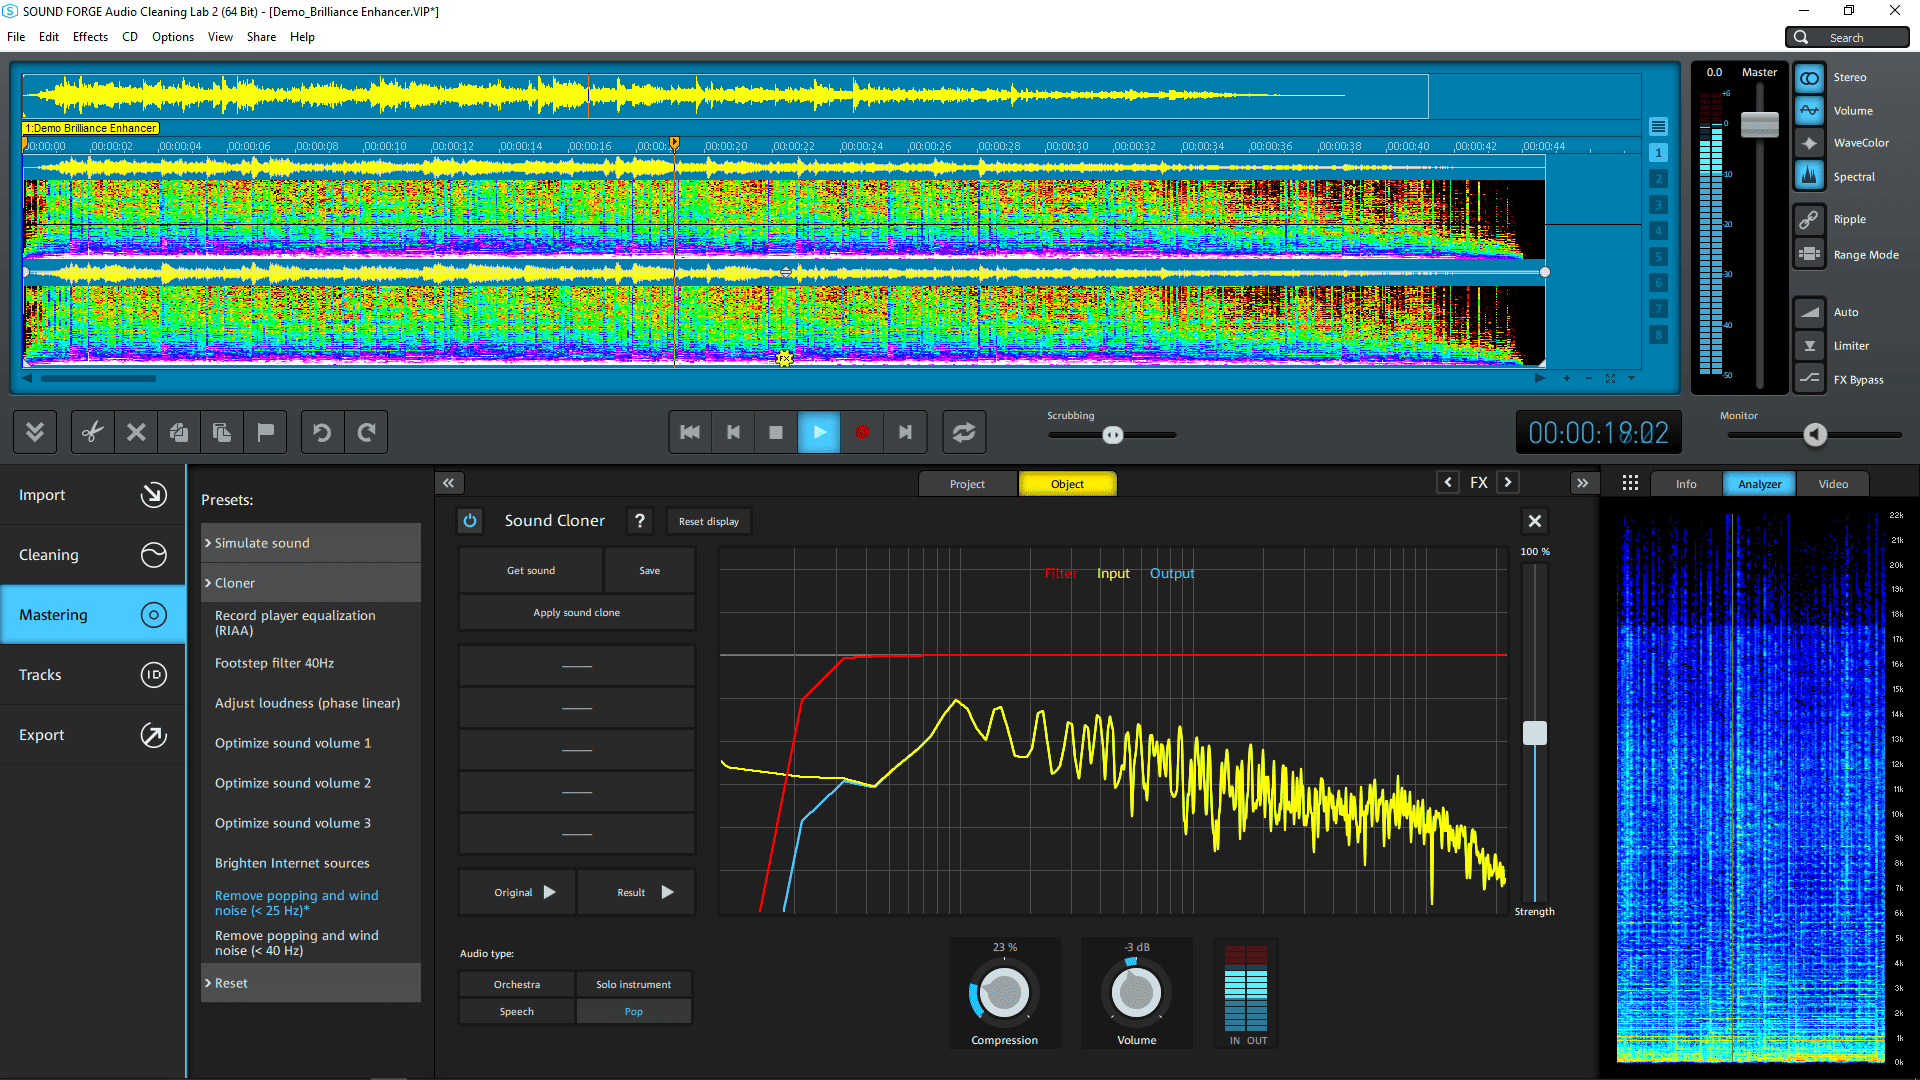Open the grid view icon beside Info tab

tap(1630, 483)
